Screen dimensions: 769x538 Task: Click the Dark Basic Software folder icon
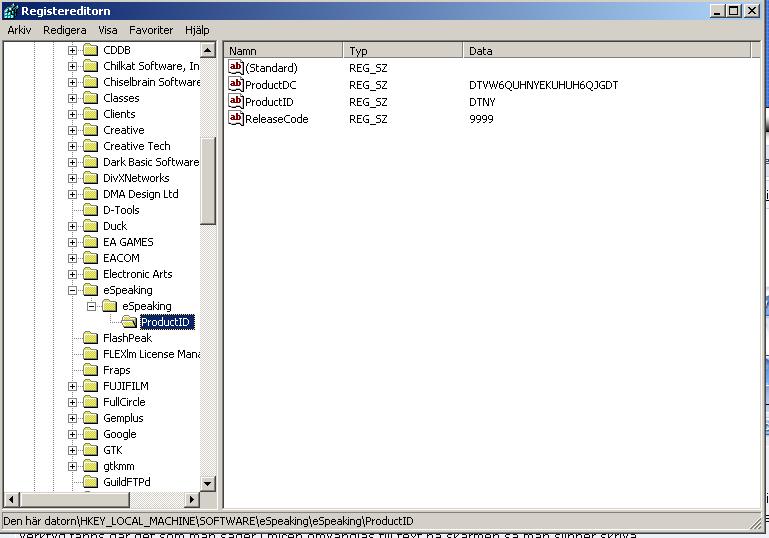pyautogui.click(x=90, y=162)
